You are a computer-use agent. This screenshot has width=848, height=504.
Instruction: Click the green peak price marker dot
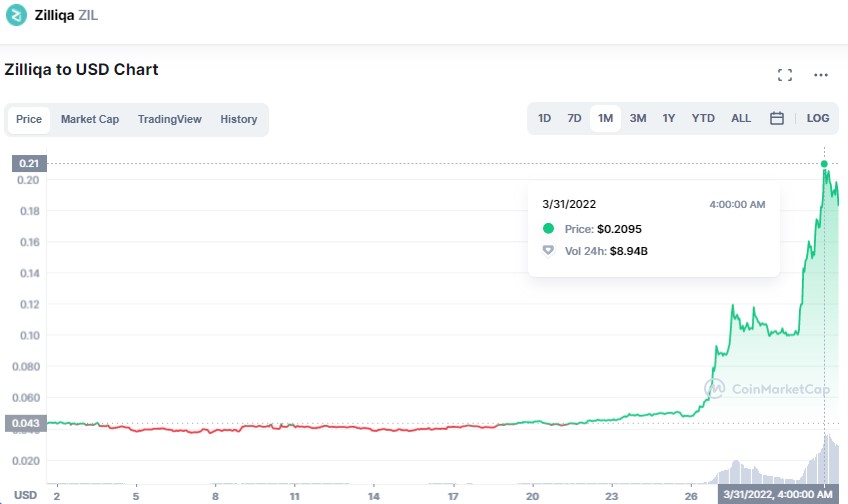pos(824,164)
